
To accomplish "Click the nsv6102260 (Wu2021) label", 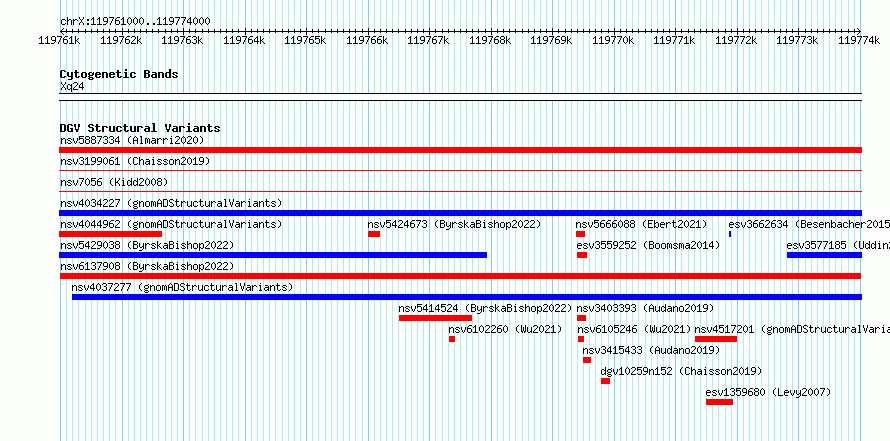I will [505, 329].
